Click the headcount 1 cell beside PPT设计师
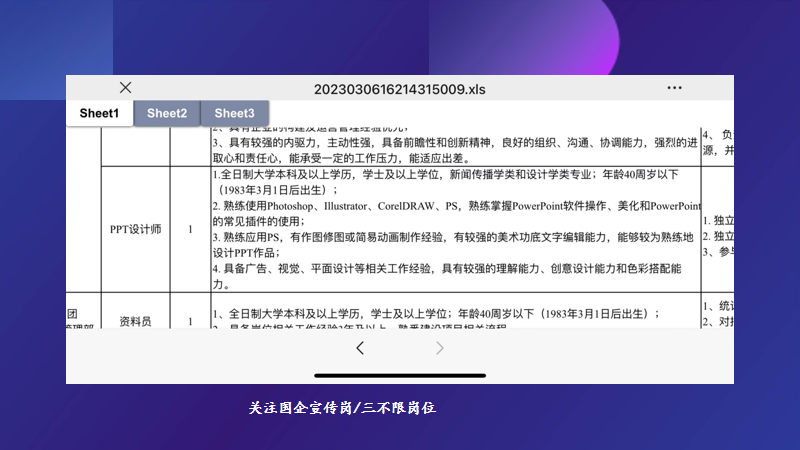The image size is (800, 450). coord(190,229)
